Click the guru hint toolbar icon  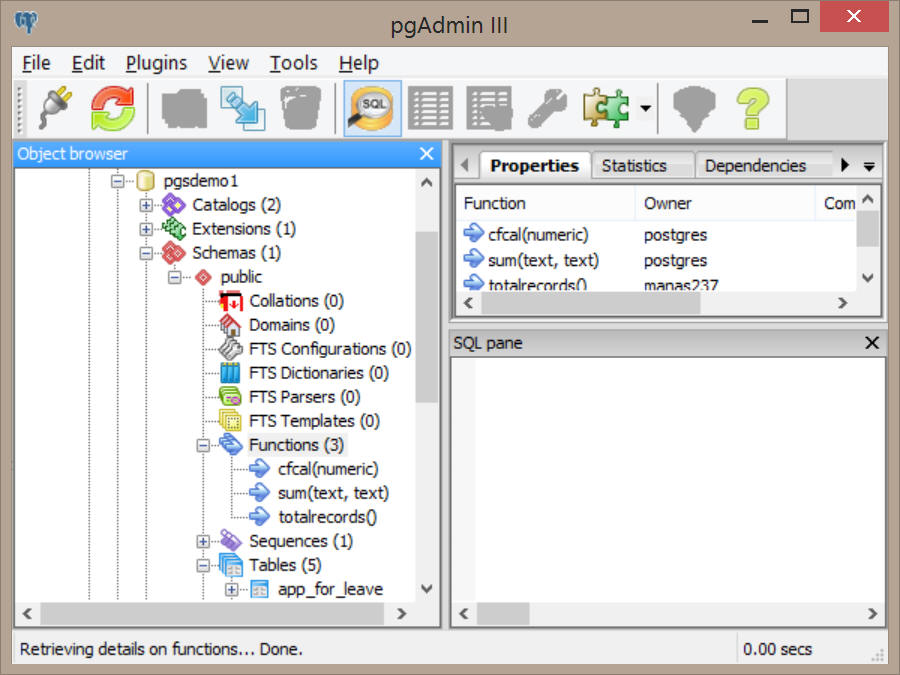(x=695, y=108)
